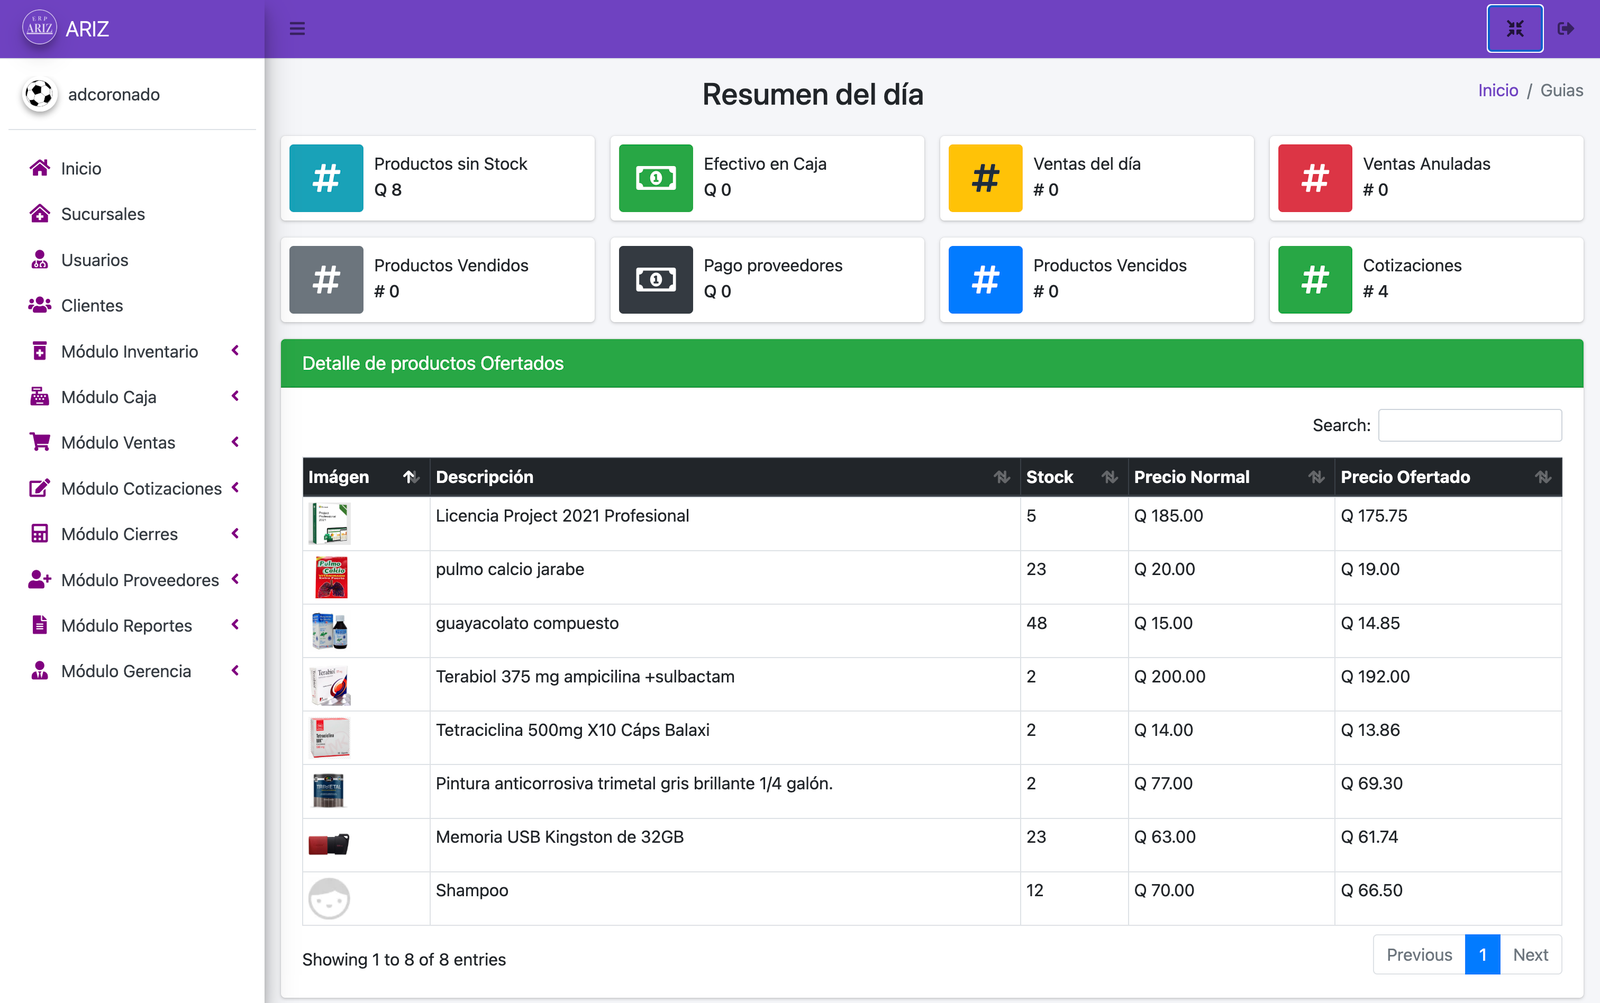The width and height of the screenshot is (1600, 1003).
Task: Open the Sucursales menu entry
Action: [132, 214]
